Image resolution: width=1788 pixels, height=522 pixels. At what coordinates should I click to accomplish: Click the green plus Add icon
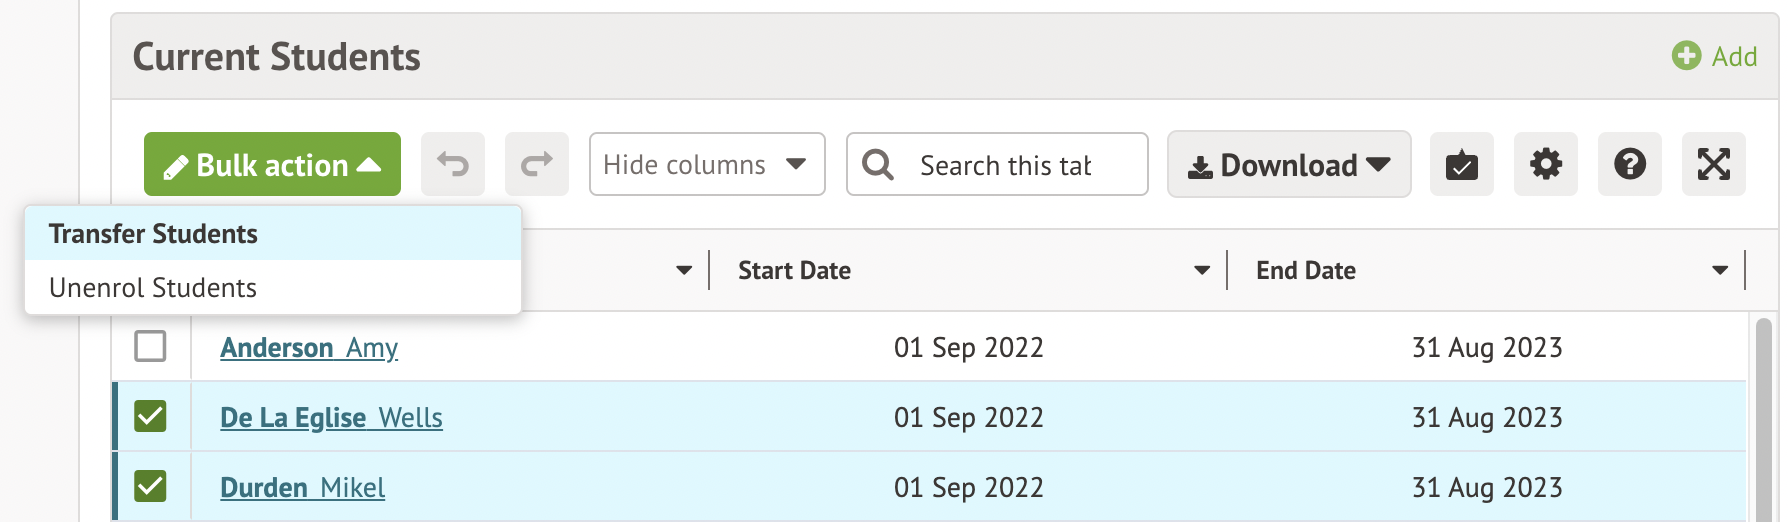[x=1686, y=56]
